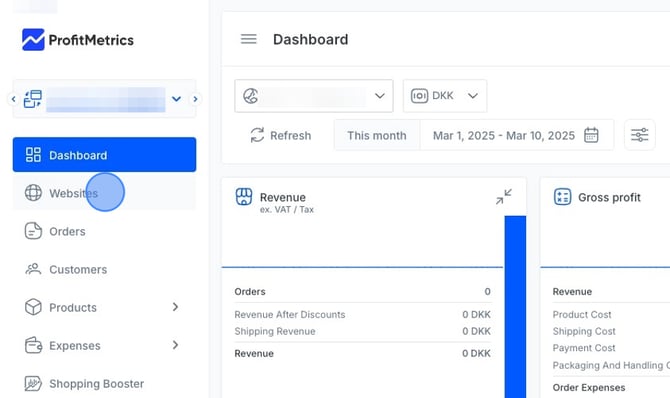Open Shopping Booster in the sidebar
Viewport: 670px width, 398px height.
point(104,383)
